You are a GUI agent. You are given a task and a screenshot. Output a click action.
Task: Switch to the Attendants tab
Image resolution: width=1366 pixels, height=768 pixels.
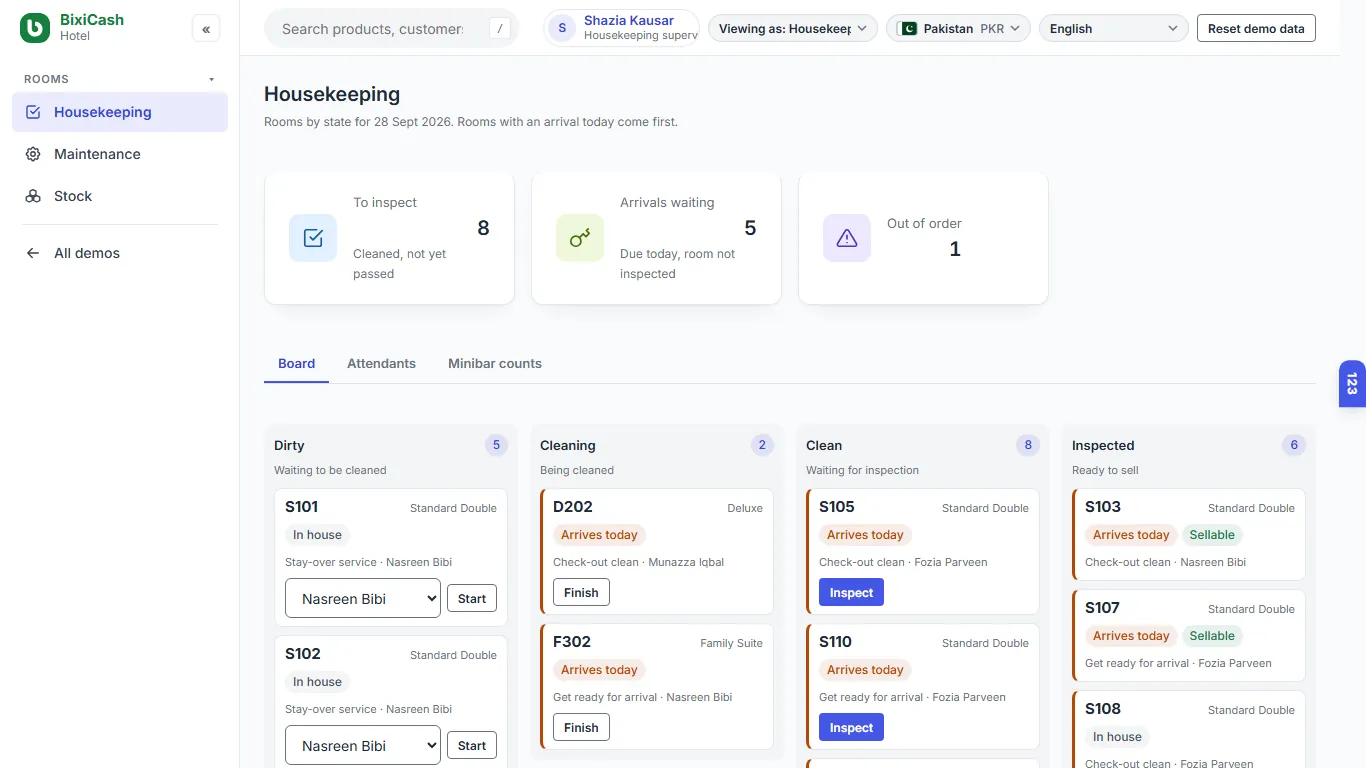point(381,364)
